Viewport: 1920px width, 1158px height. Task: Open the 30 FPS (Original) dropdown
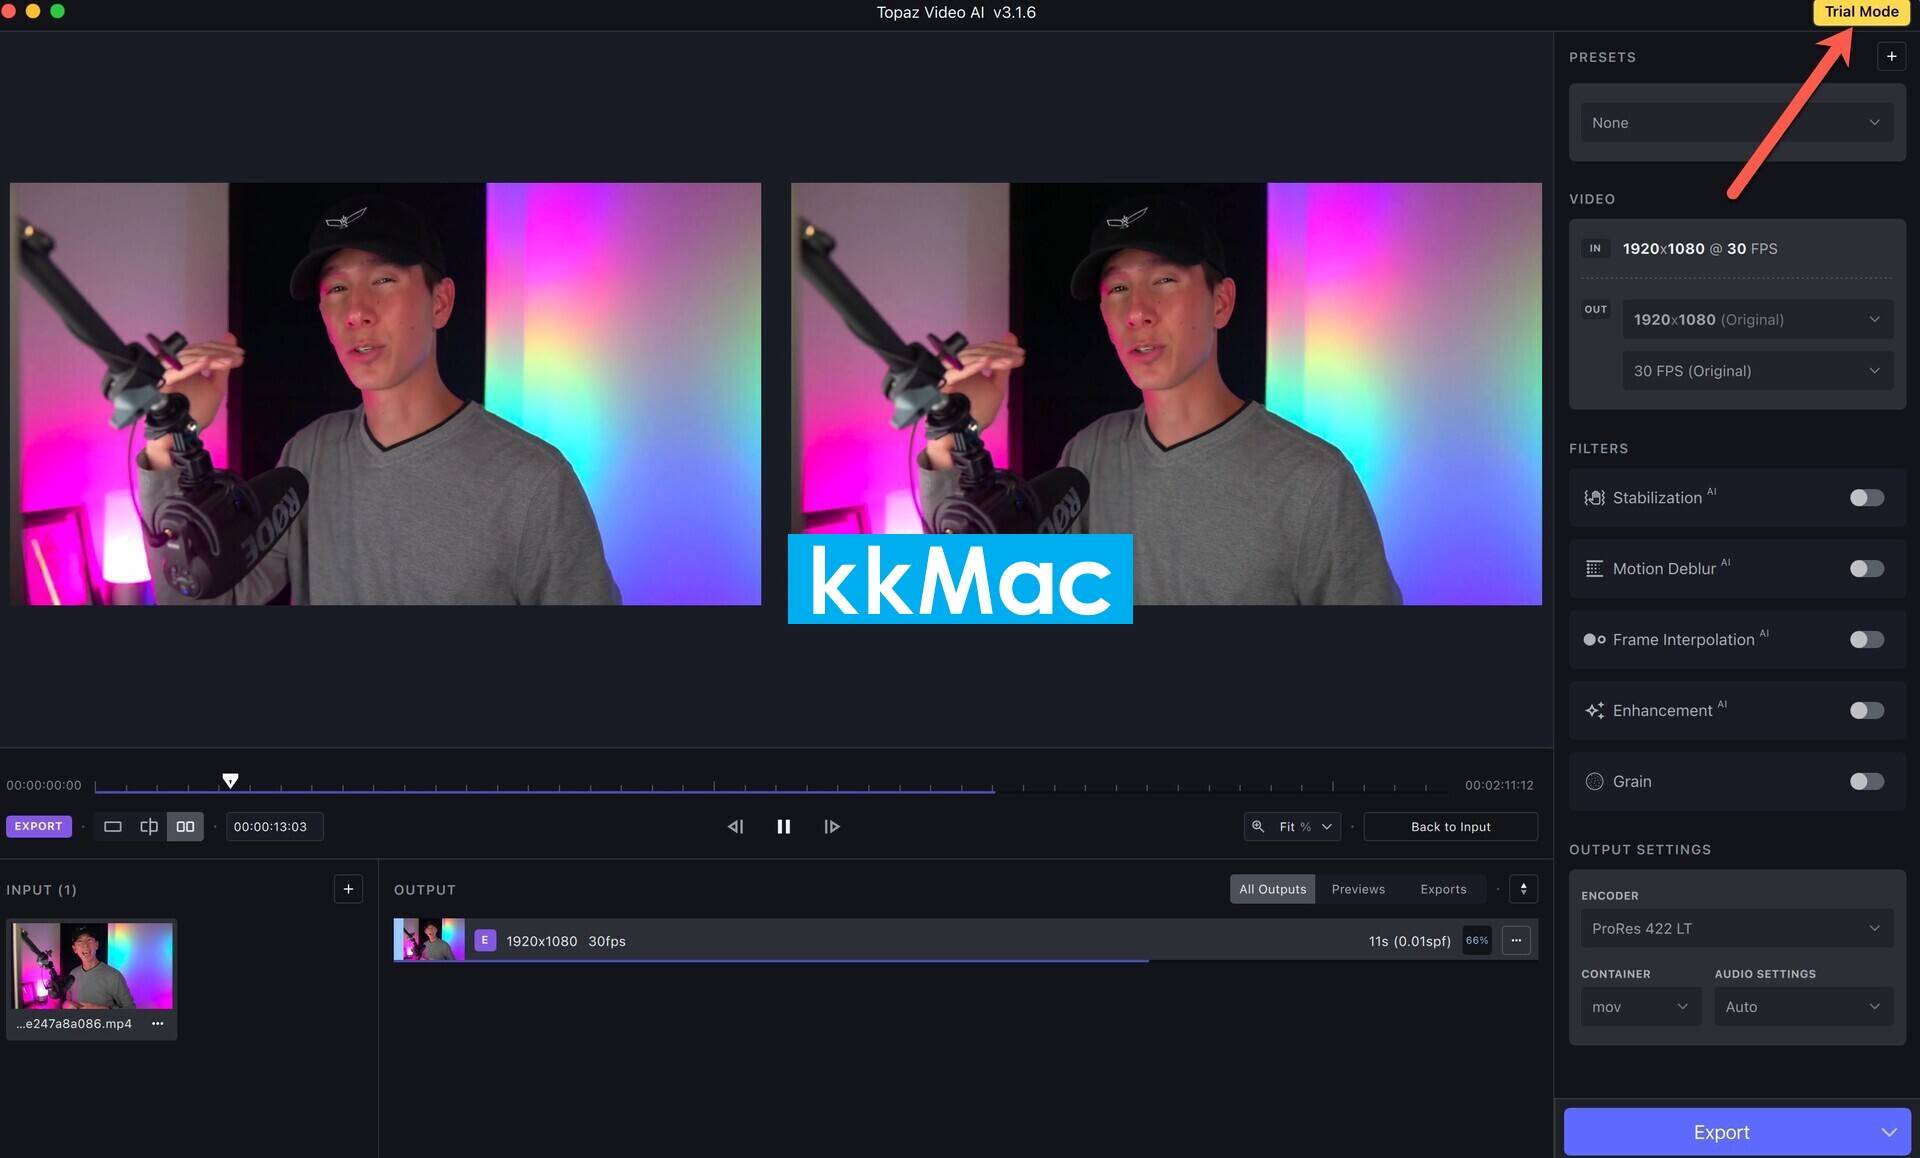1757,371
